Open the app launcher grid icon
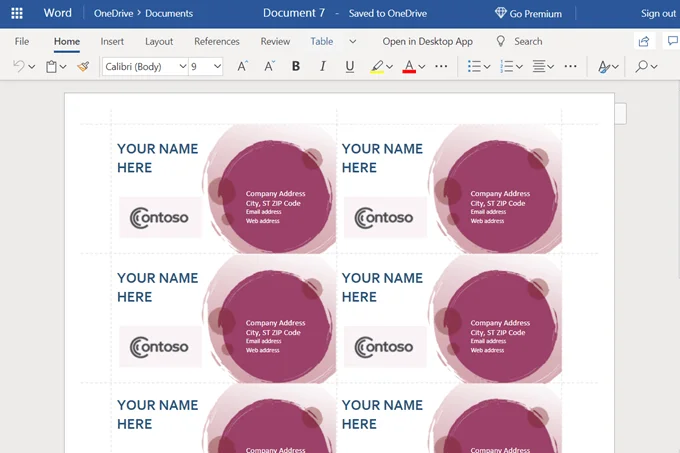Image resolution: width=680 pixels, height=453 pixels. [x=17, y=13]
